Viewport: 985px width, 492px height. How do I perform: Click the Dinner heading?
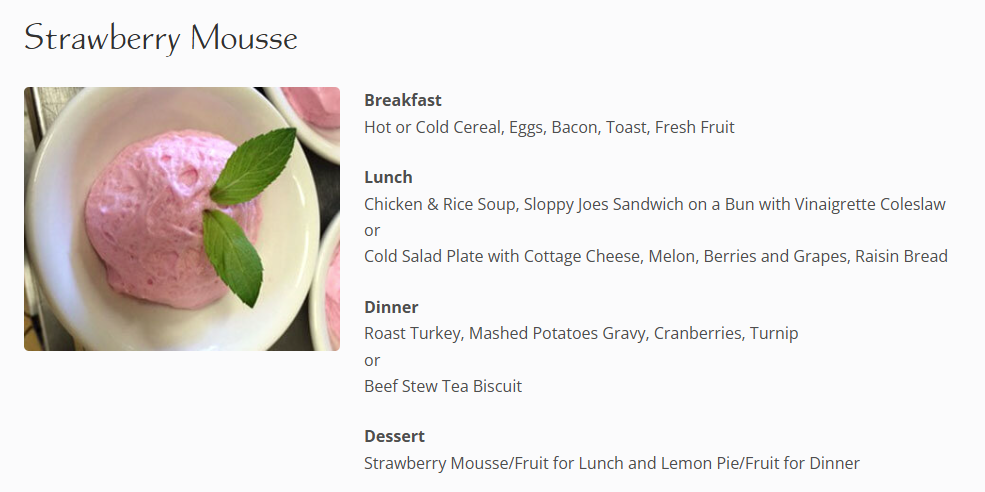click(391, 307)
